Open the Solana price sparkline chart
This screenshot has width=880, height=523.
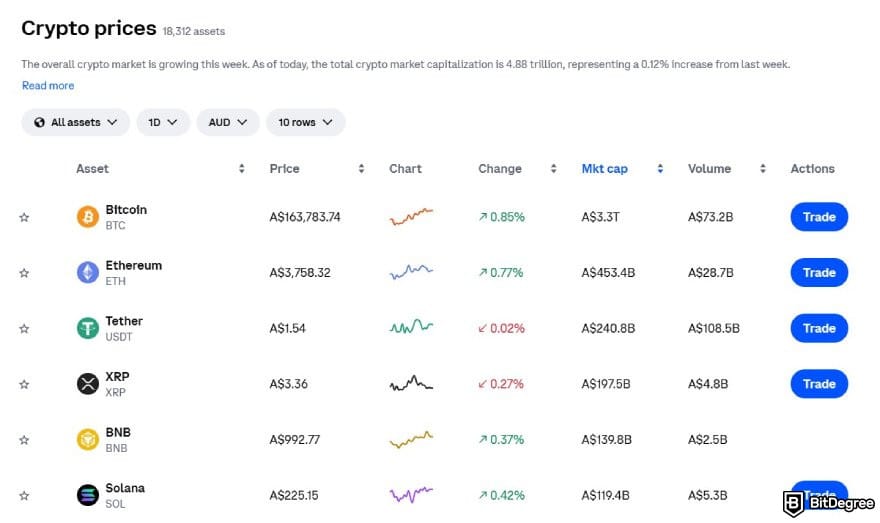(411, 494)
